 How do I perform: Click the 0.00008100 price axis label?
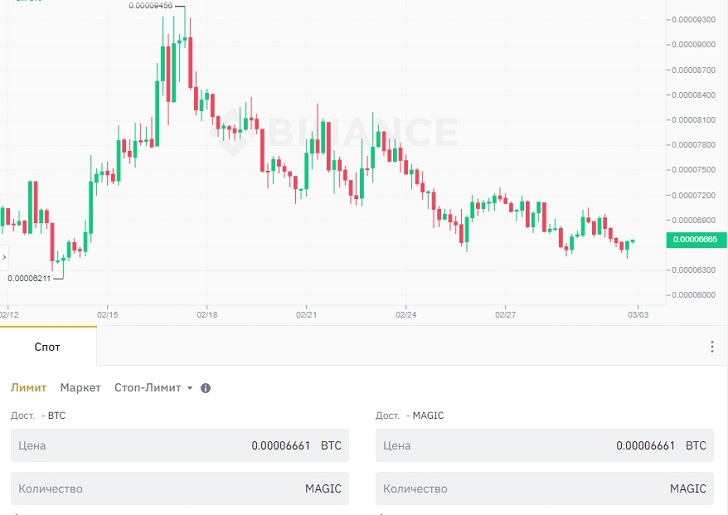point(694,120)
